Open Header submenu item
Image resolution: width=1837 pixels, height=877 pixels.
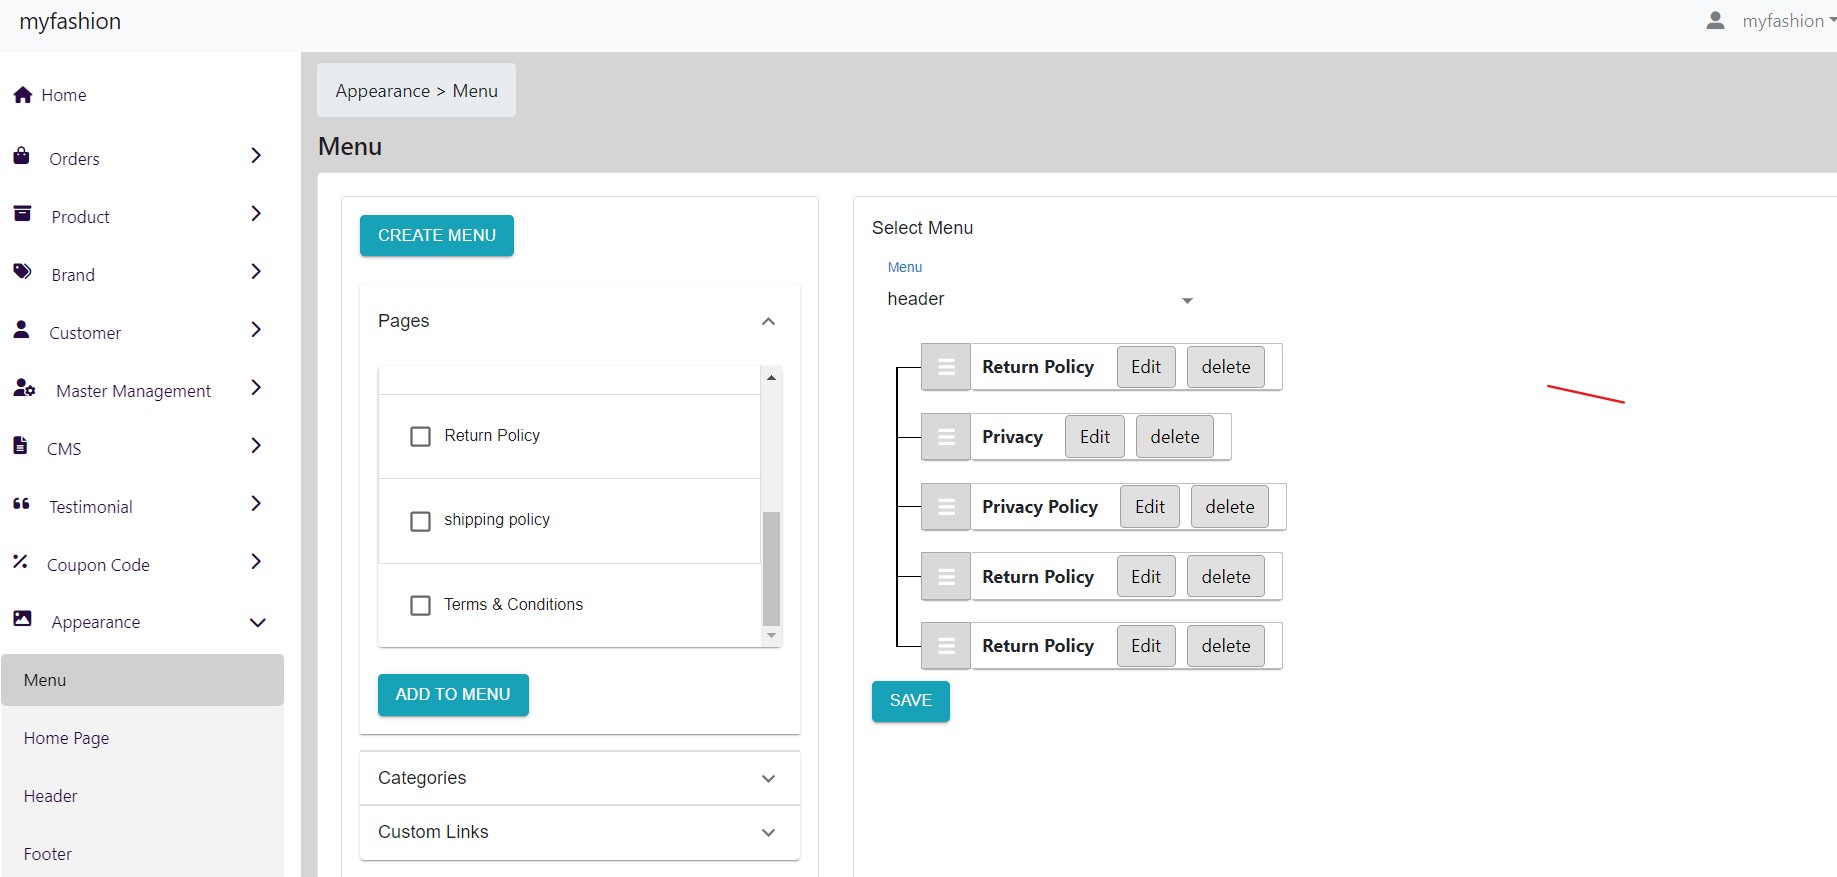143,796
